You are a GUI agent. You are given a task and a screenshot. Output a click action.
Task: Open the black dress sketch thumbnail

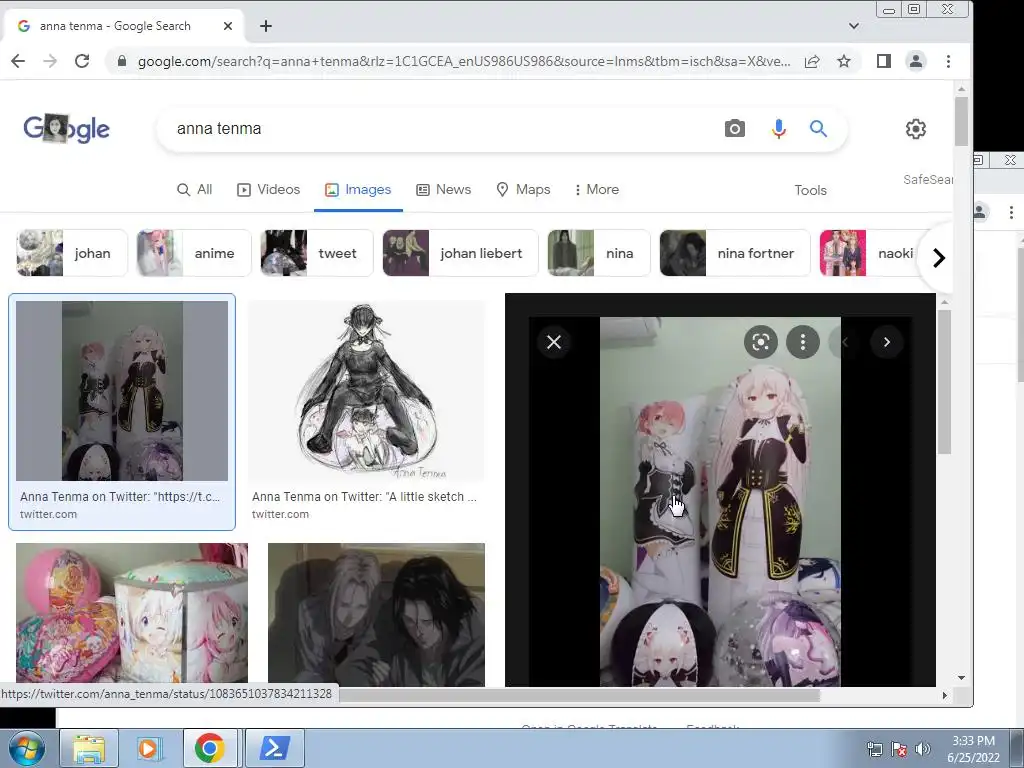(x=366, y=391)
